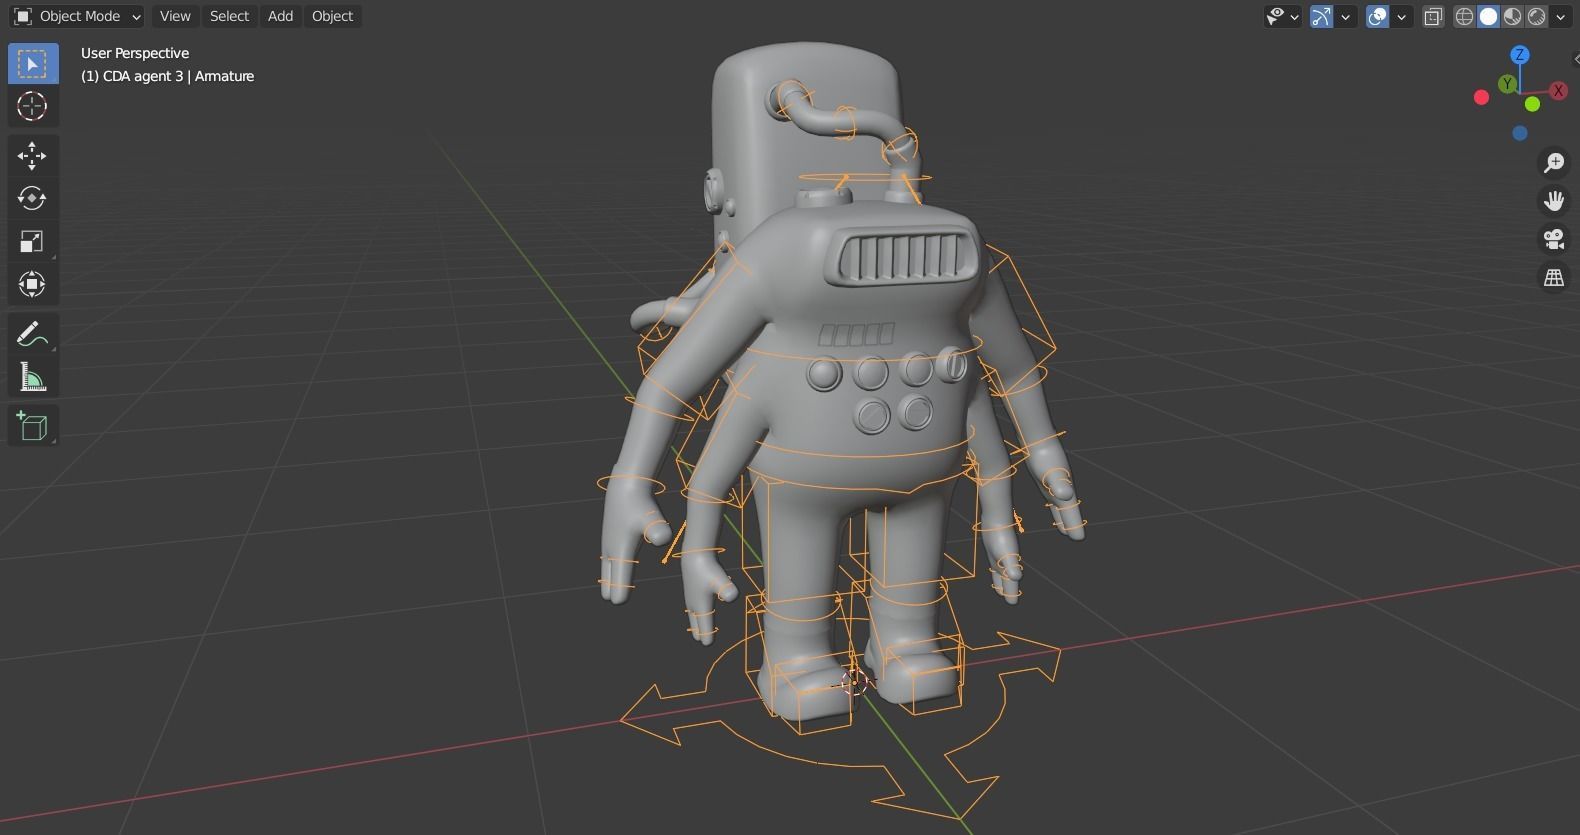
Task: Click the editor type icon beside Object Mode
Action: (x=23, y=16)
